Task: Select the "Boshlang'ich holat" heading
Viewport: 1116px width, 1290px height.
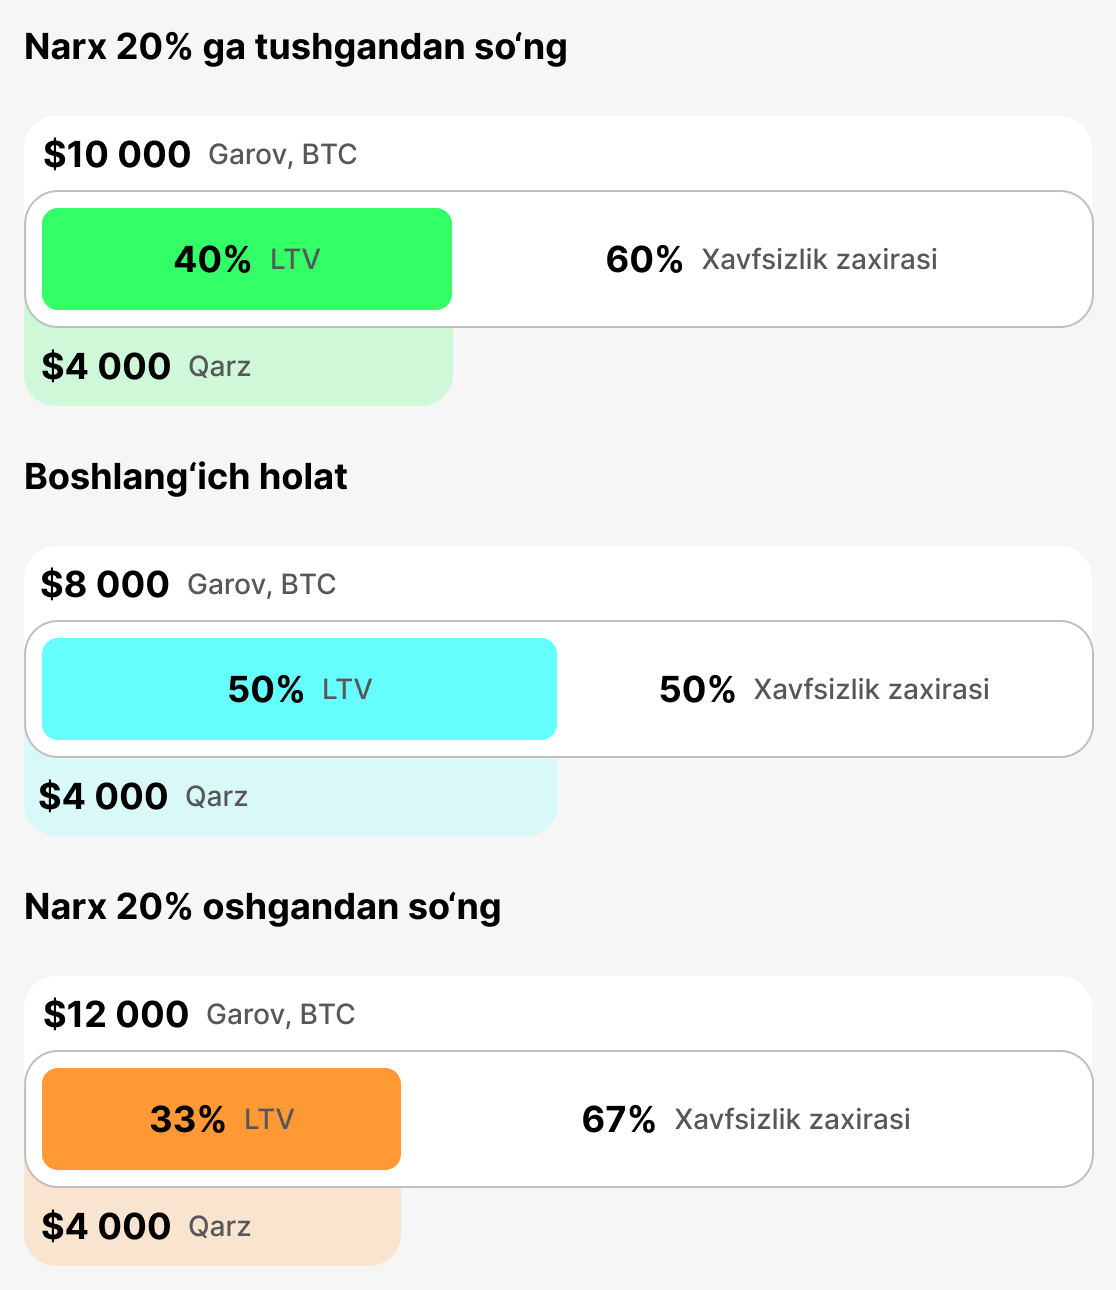Action: 186,477
